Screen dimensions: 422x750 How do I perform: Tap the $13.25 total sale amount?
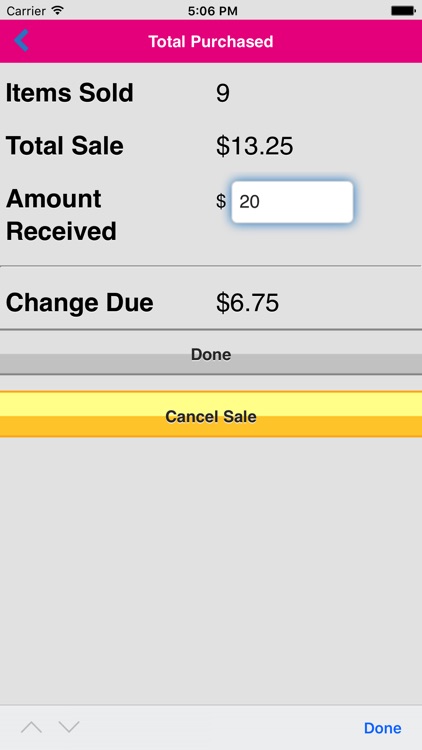255,146
